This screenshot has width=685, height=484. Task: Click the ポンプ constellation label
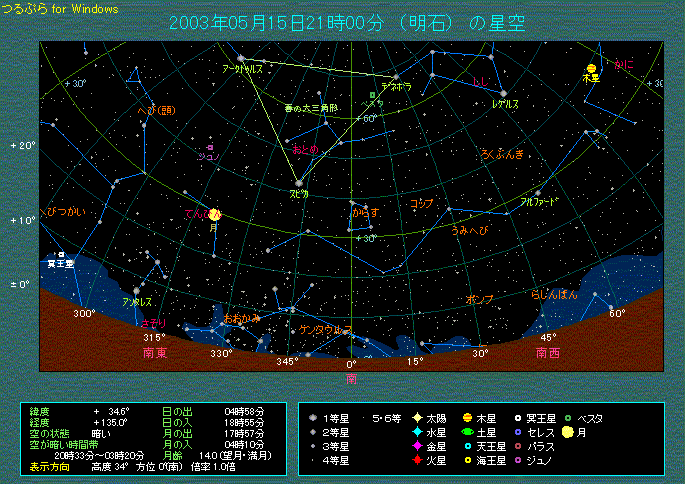pyautogui.click(x=479, y=299)
